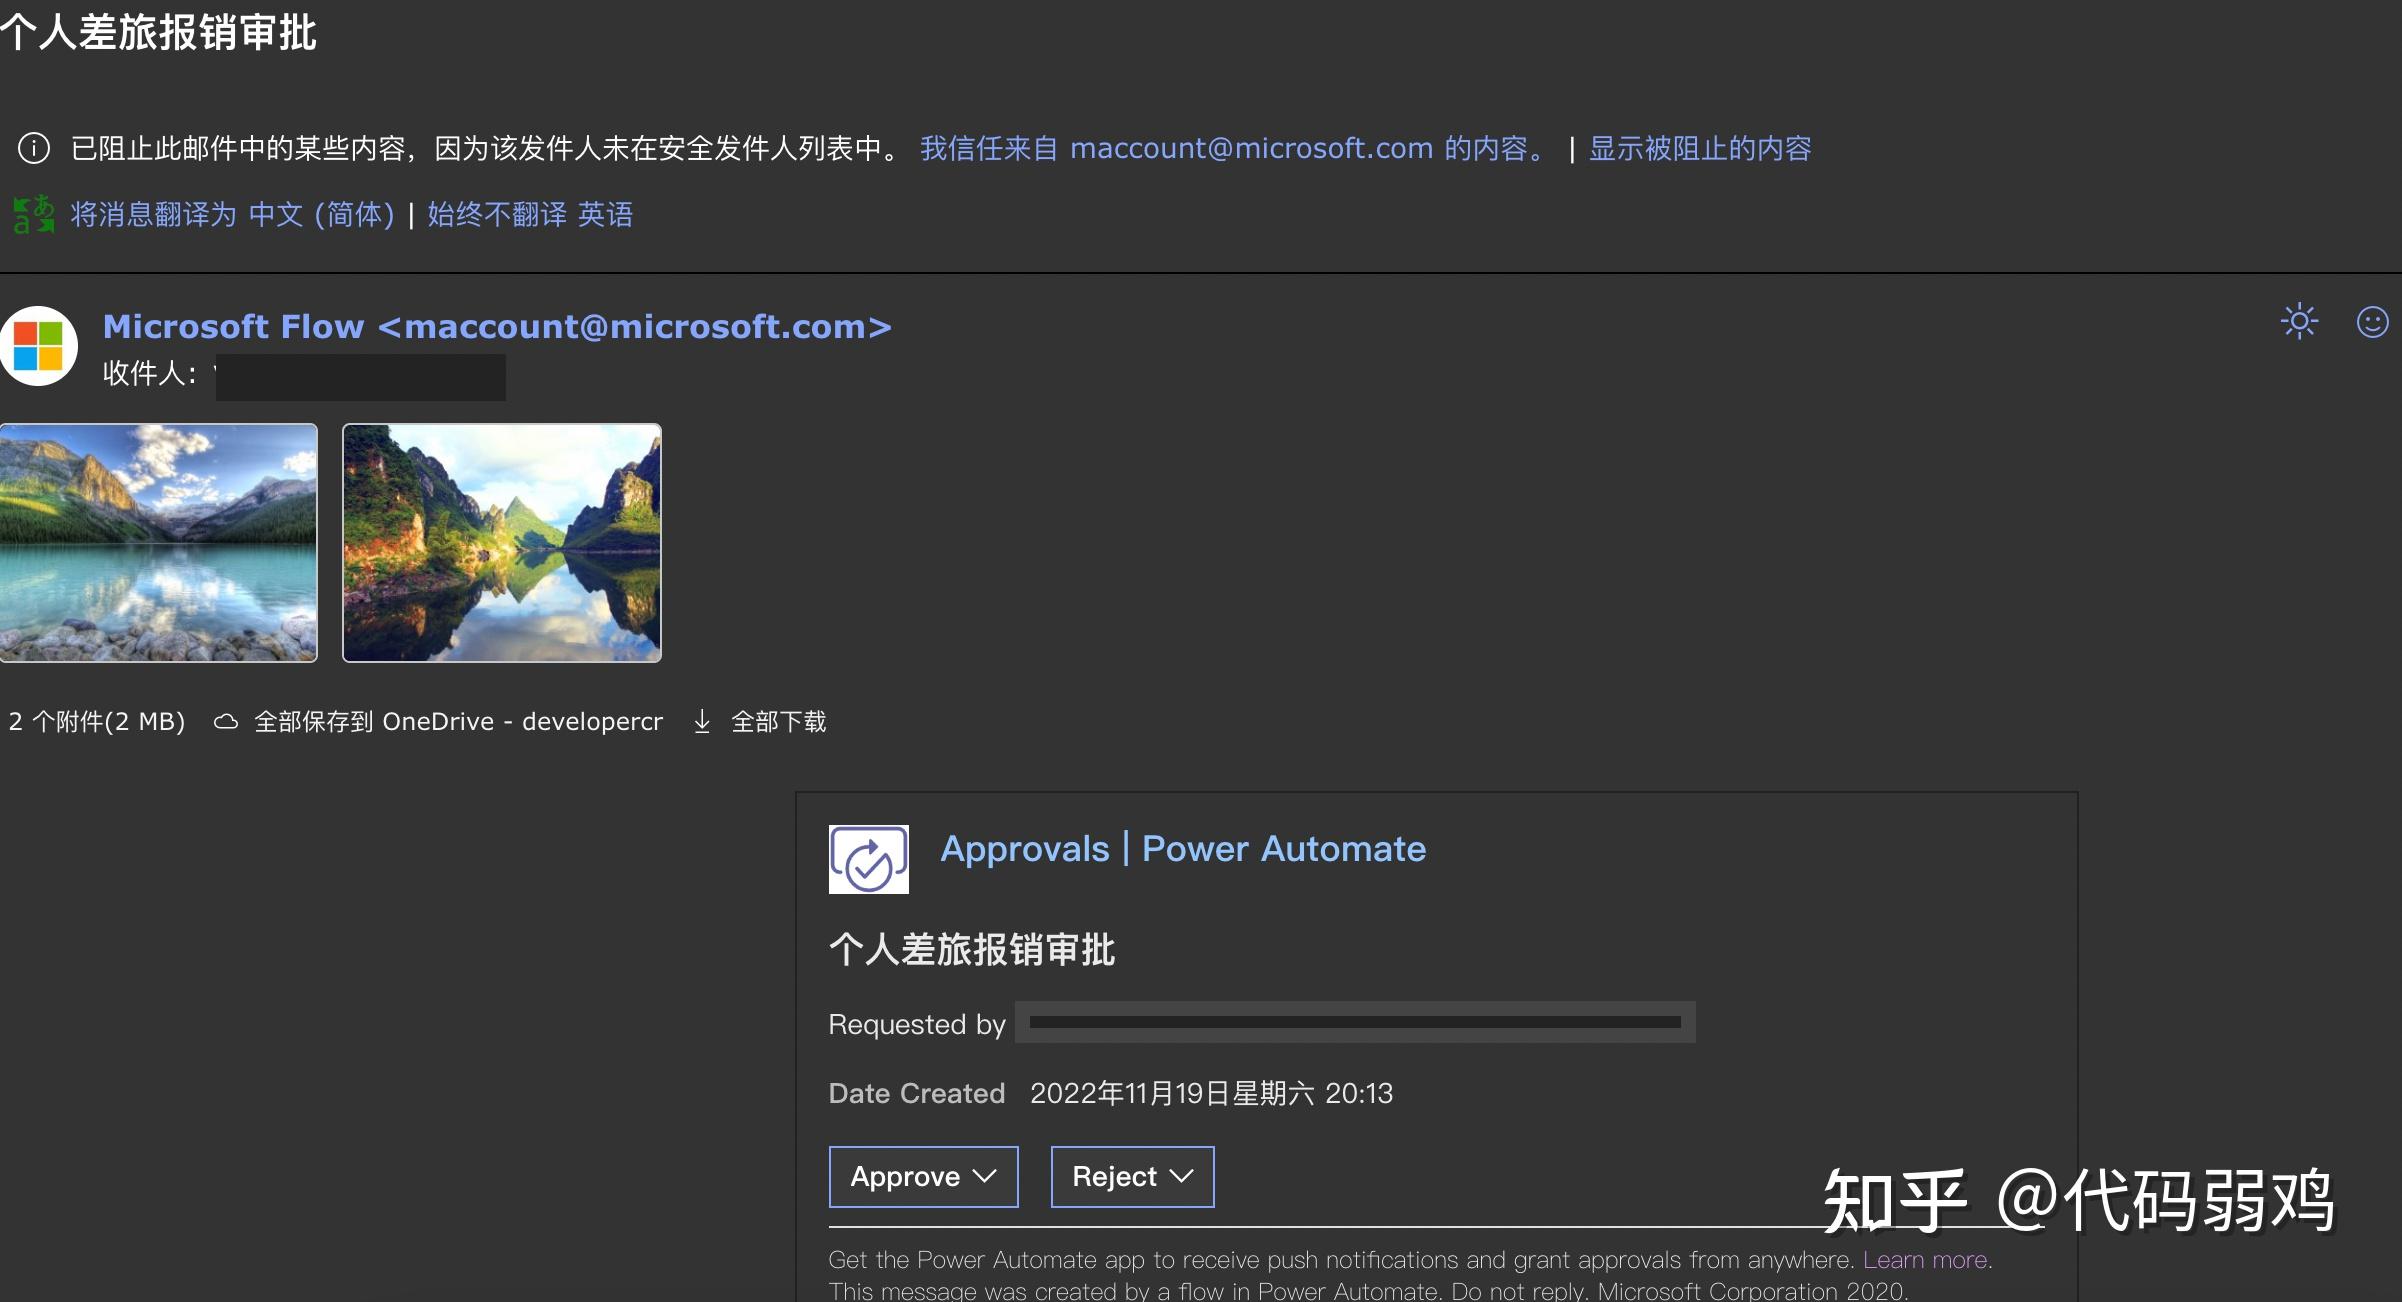Open the Reject dropdown button
This screenshot has width=2402, height=1302.
pyautogui.click(x=1132, y=1177)
